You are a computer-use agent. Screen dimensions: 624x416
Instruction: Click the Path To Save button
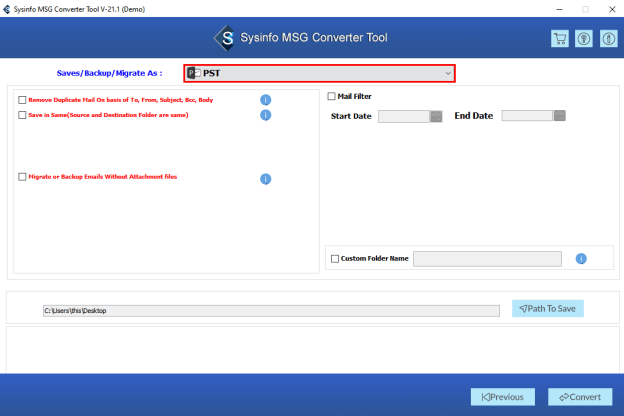point(548,309)
